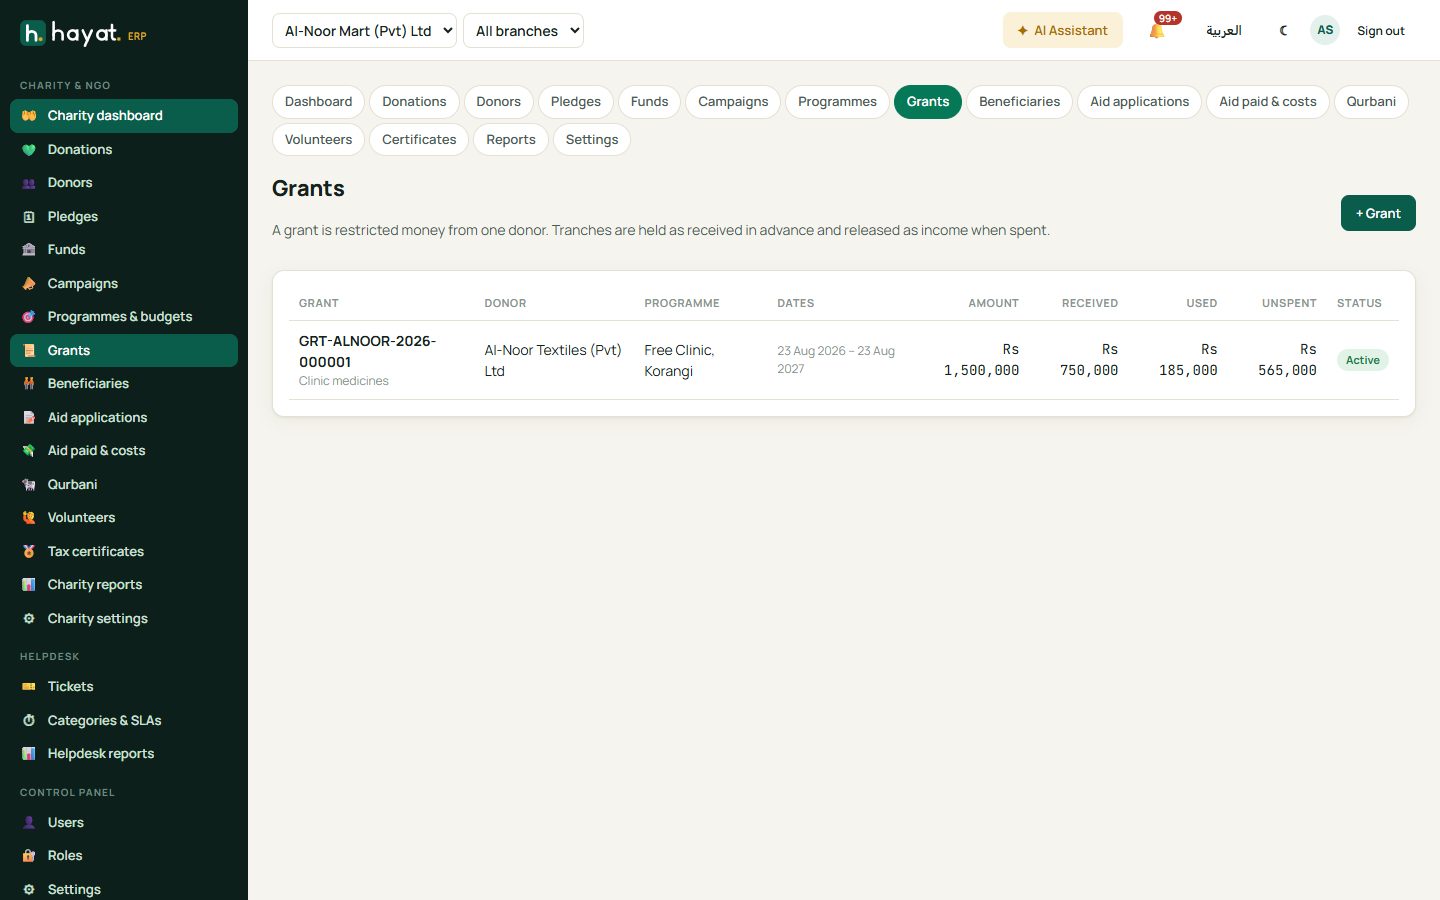Toggle dark mode moon icon

pos(1283,30)
